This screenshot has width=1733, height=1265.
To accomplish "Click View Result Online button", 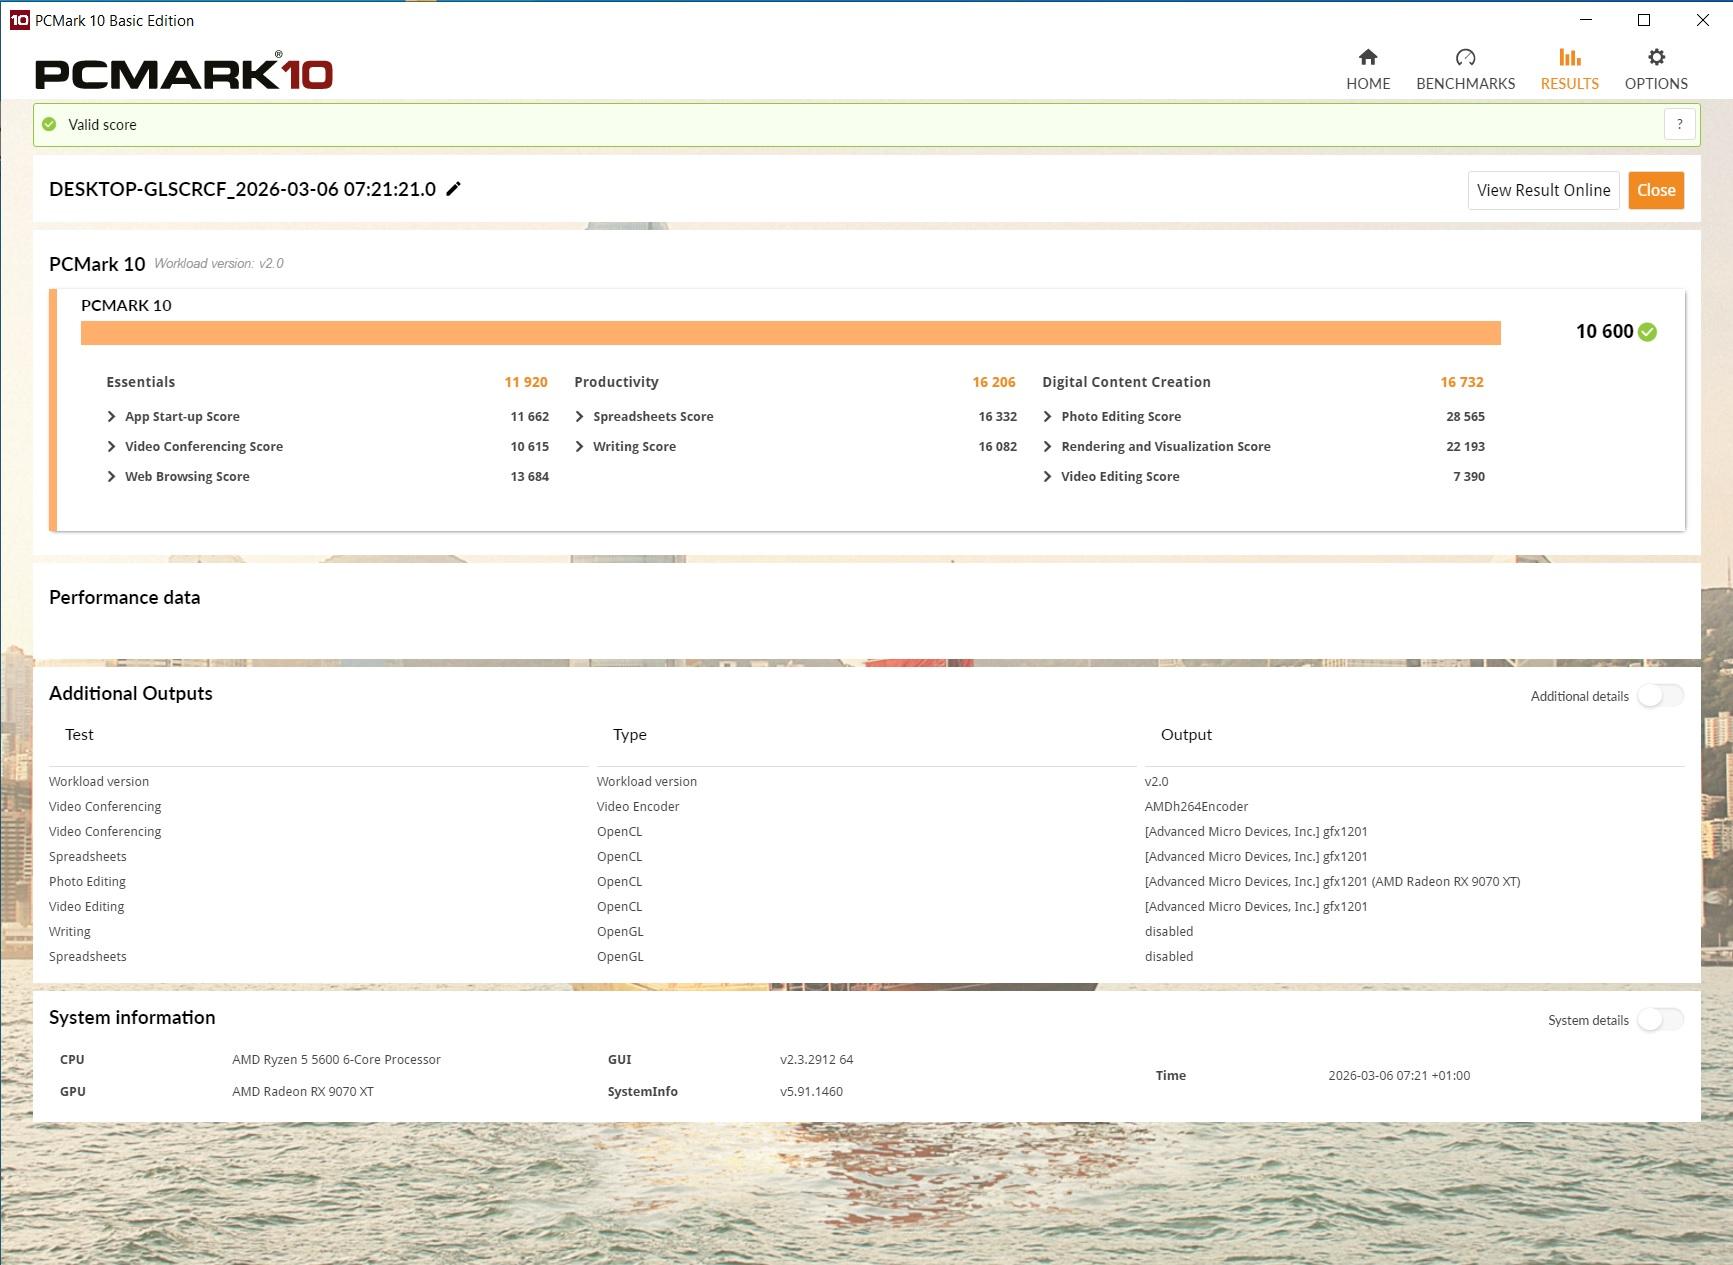I will pyautogui.click(x=1543, y=190).
